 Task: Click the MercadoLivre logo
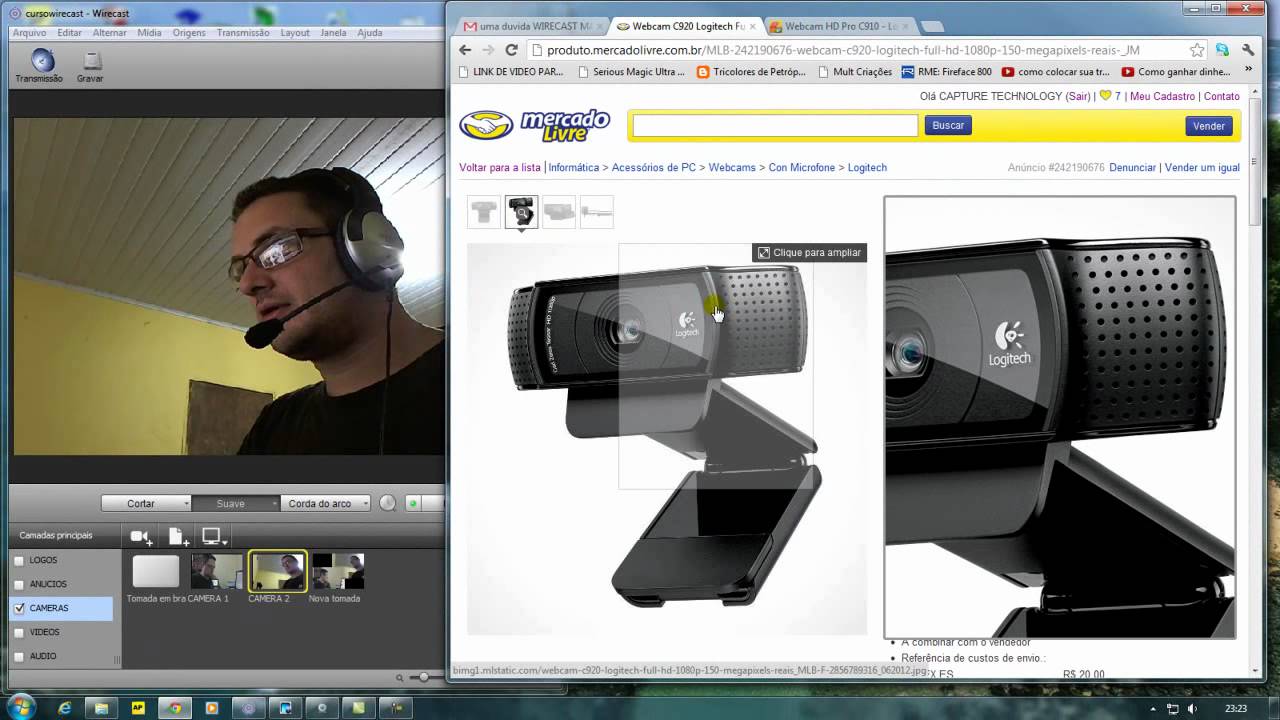click(535, 126)
